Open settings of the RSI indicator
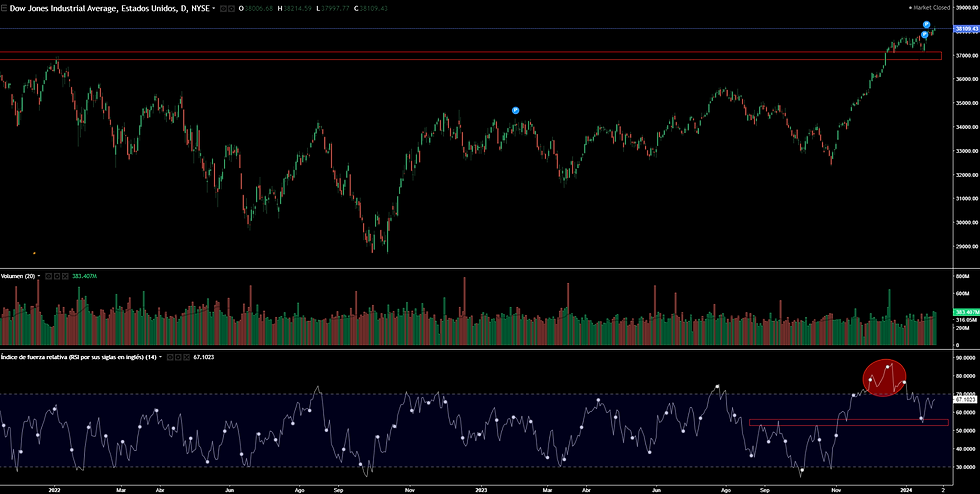This screenshot has height=494, width=980. pos(179,357)
